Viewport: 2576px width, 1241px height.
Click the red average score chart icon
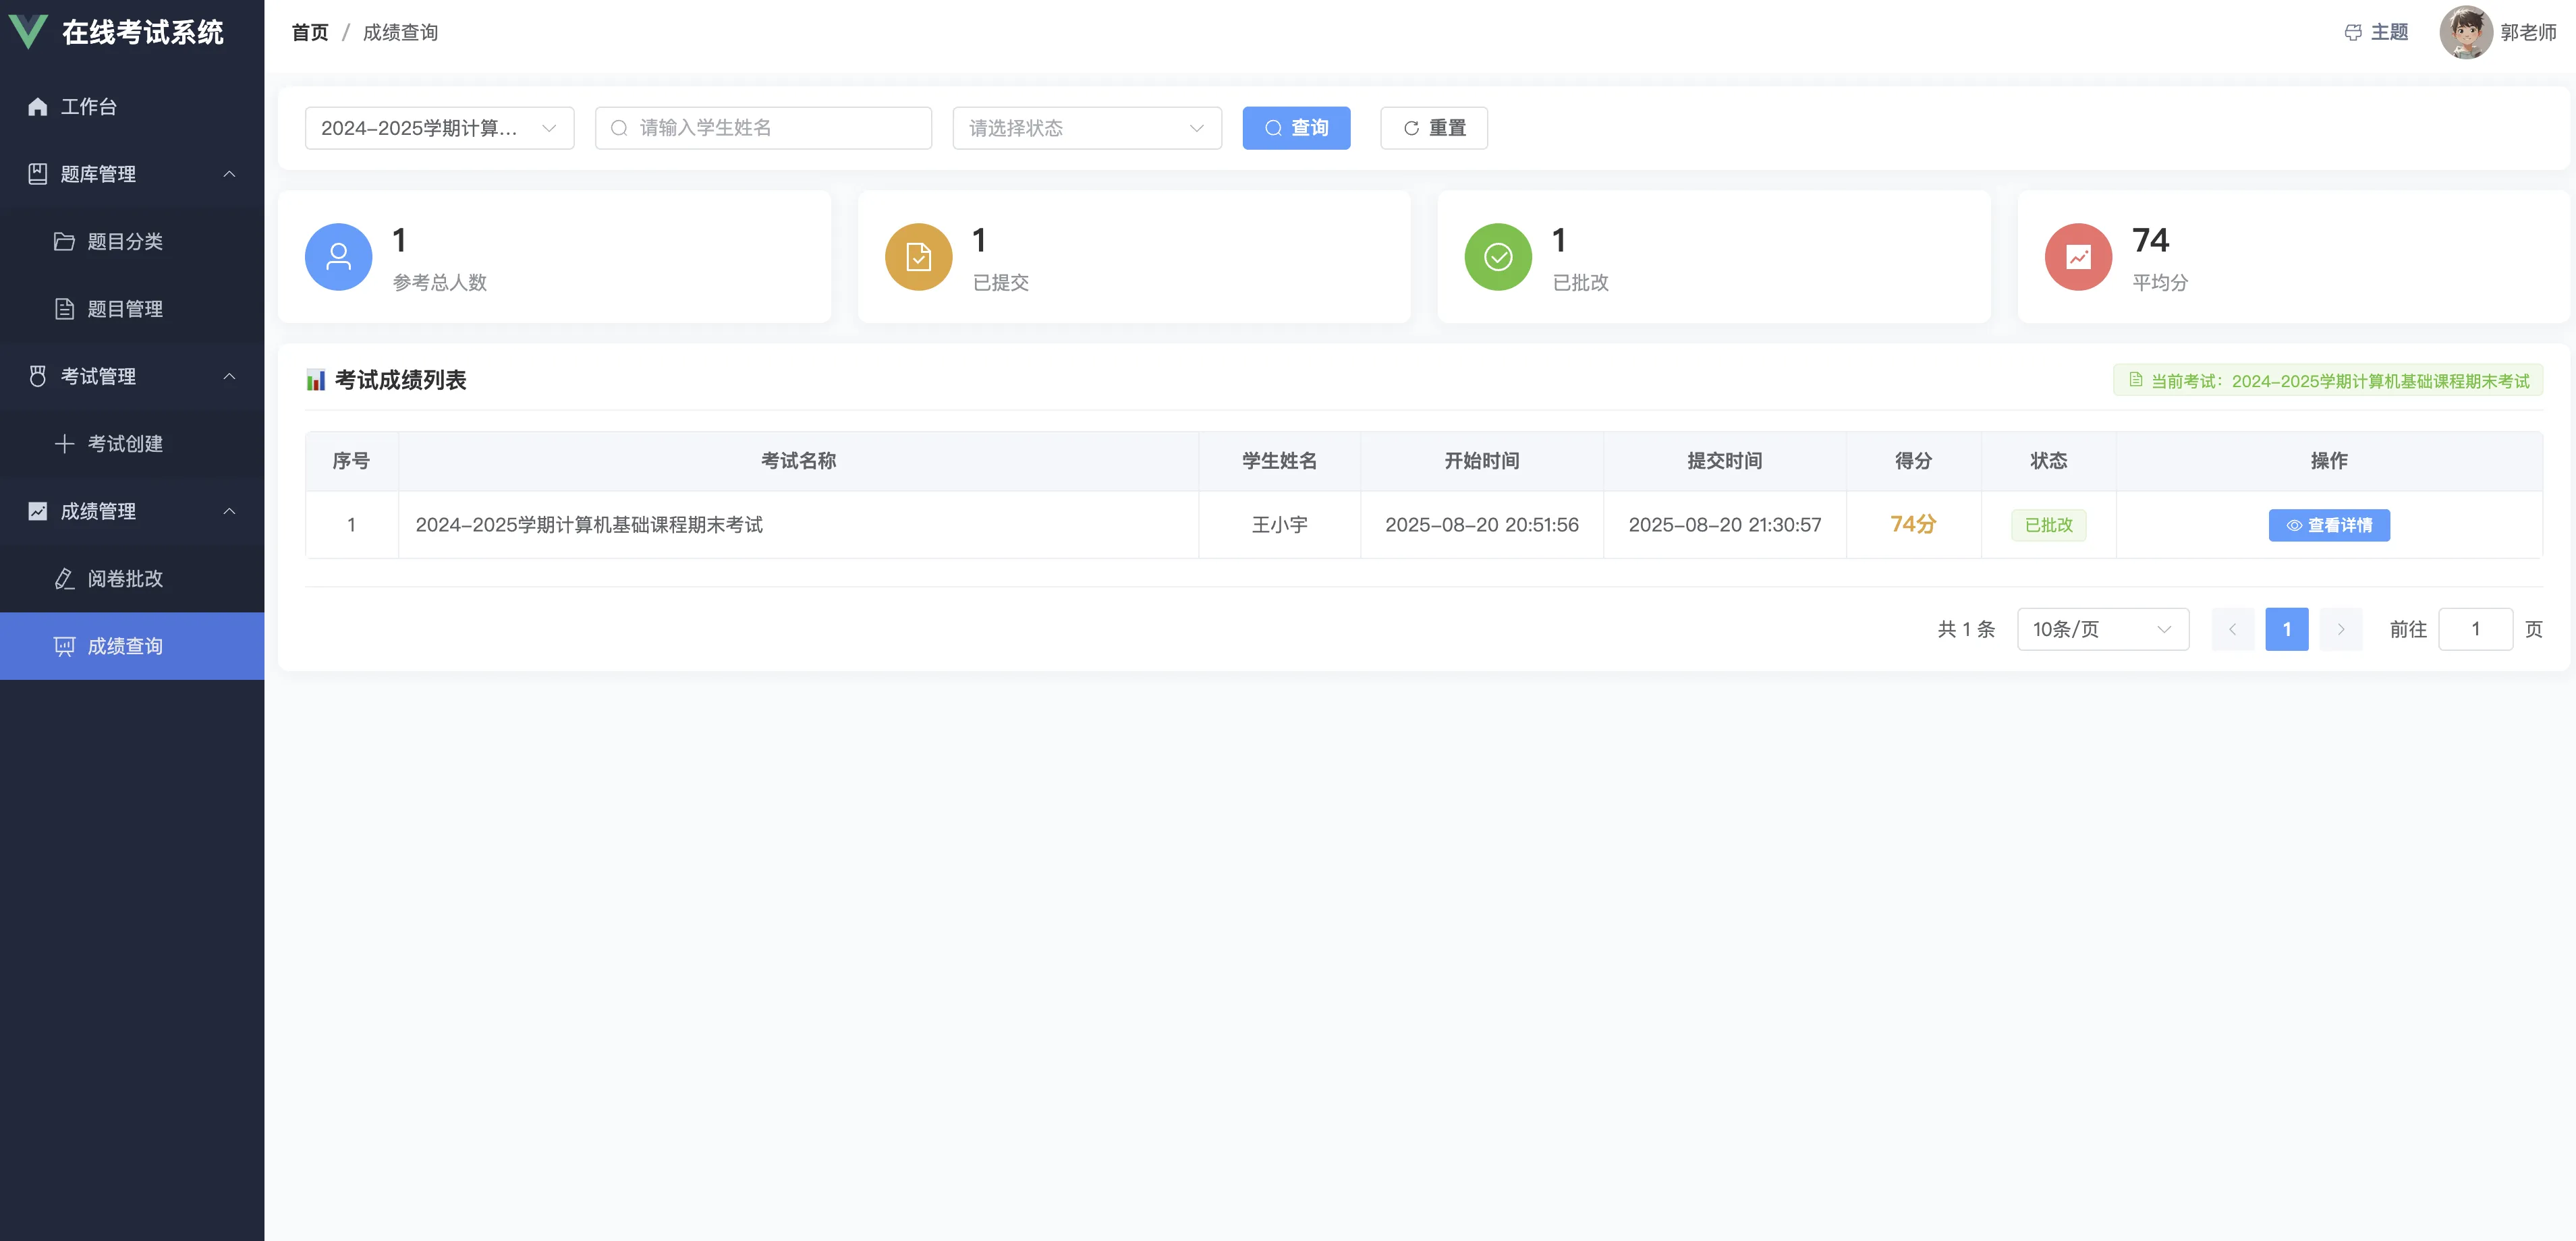click(x=2077, y=257)
